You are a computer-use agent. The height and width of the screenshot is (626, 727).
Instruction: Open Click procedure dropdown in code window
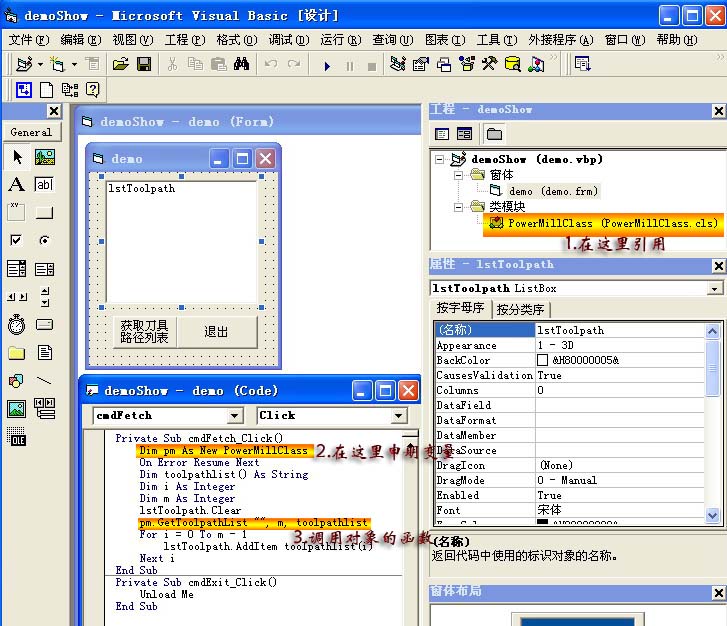coord(398,416)
